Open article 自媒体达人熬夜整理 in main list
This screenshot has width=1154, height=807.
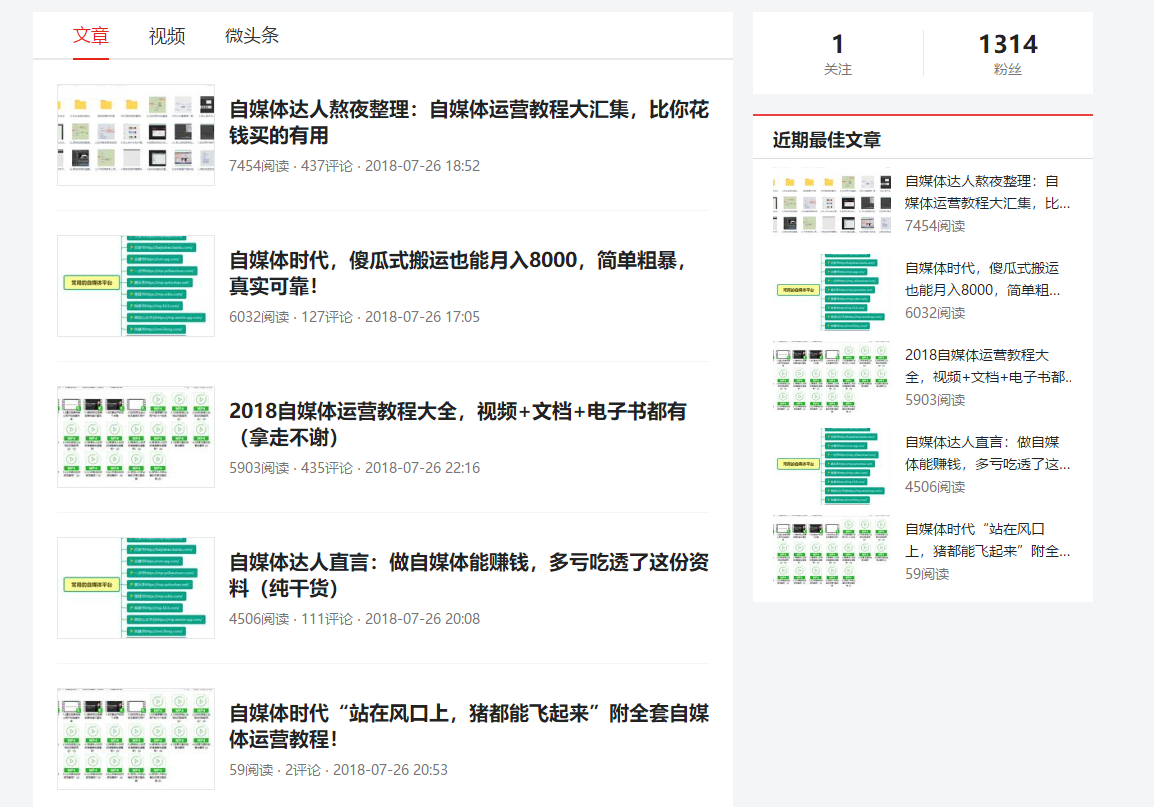coord(468,122)
